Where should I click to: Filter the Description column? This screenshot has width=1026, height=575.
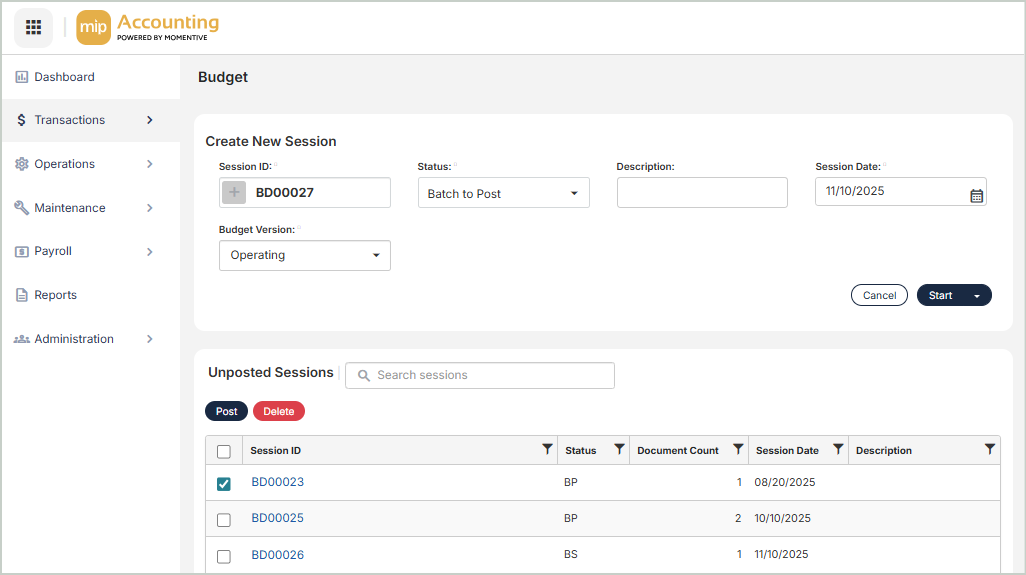[x=989, y=450]
